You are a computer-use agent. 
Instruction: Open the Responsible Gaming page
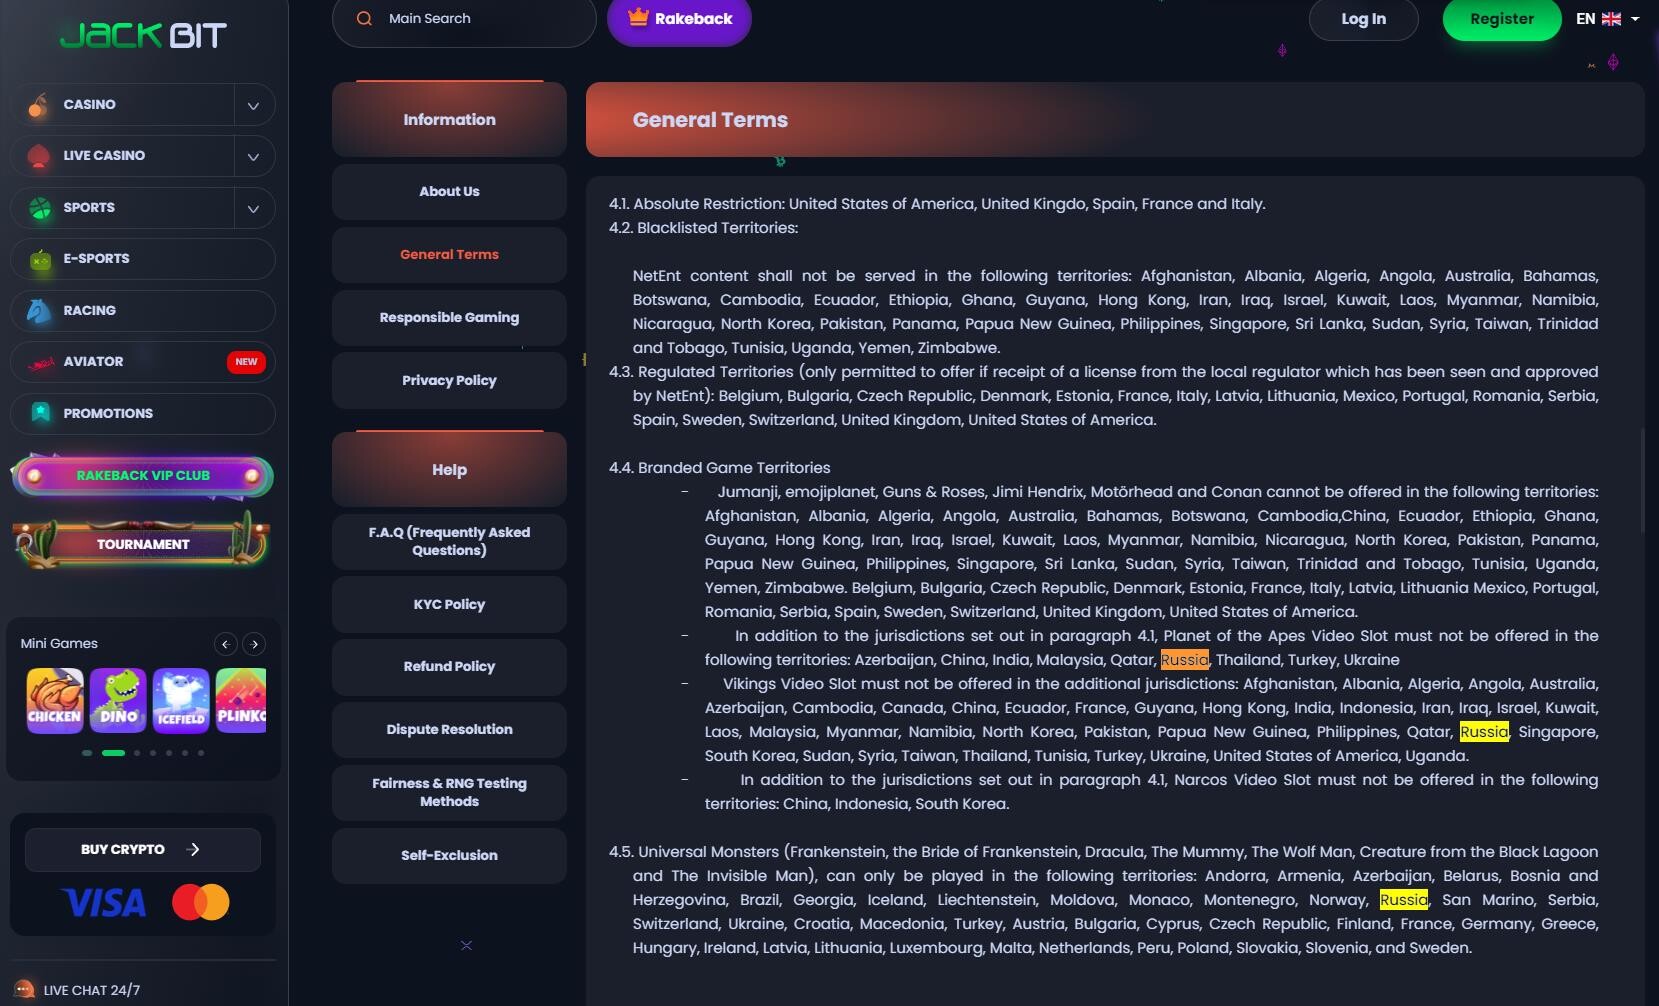449,318
